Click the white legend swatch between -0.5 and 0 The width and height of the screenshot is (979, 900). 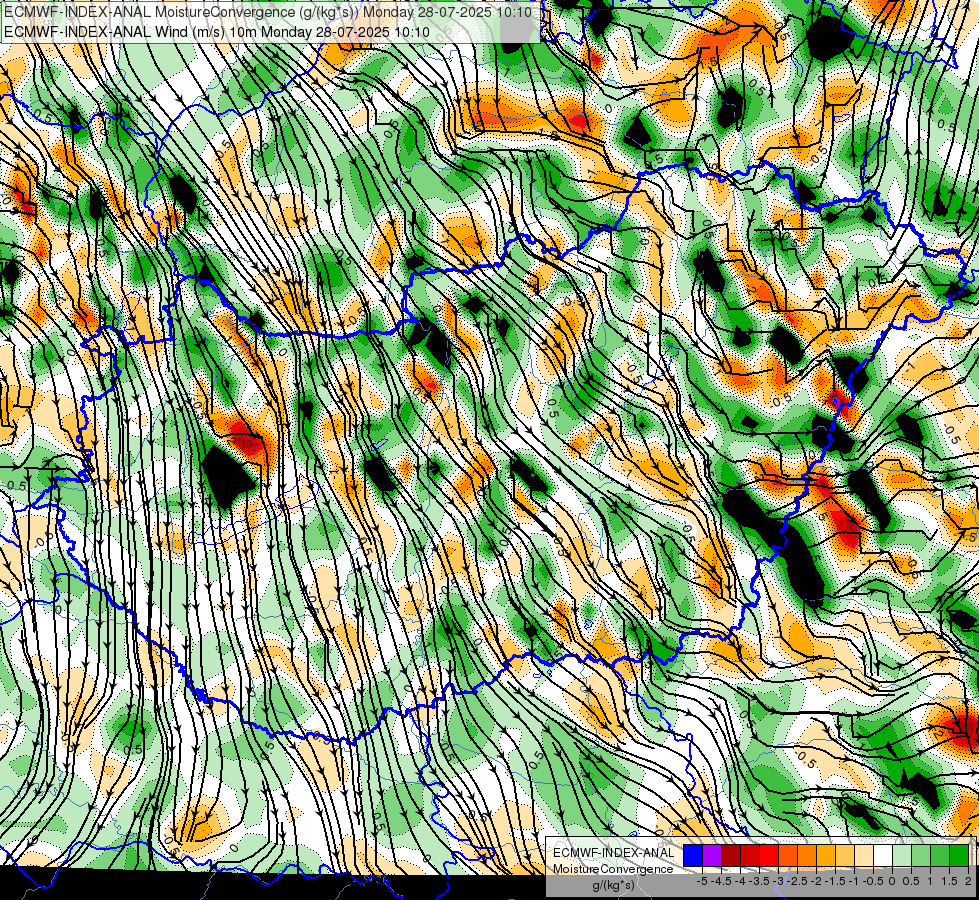click(883, 855)
